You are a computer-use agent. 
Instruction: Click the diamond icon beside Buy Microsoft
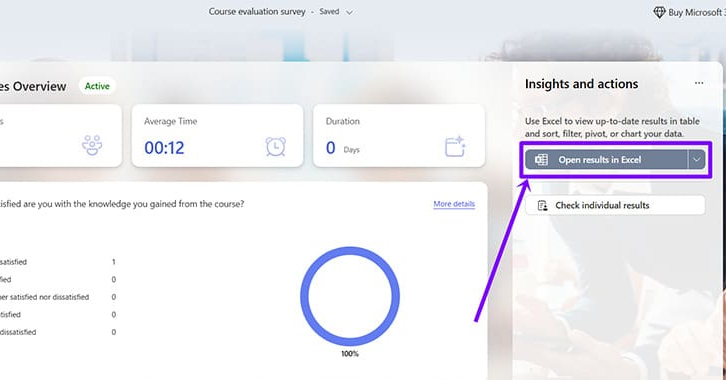tap(659, 12)
